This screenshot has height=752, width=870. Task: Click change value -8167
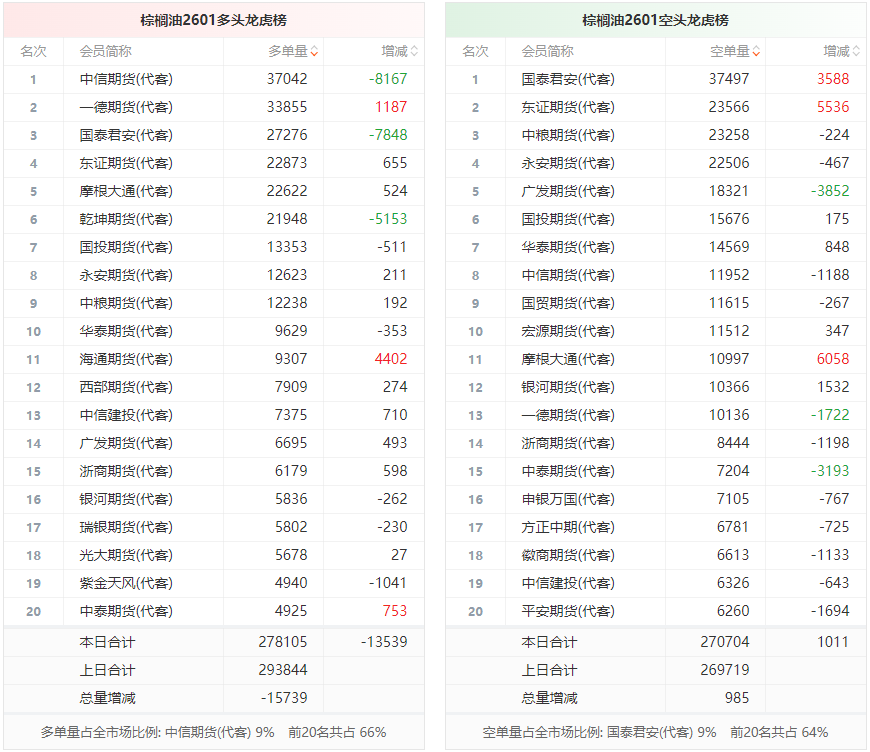[x=388, y=79]
